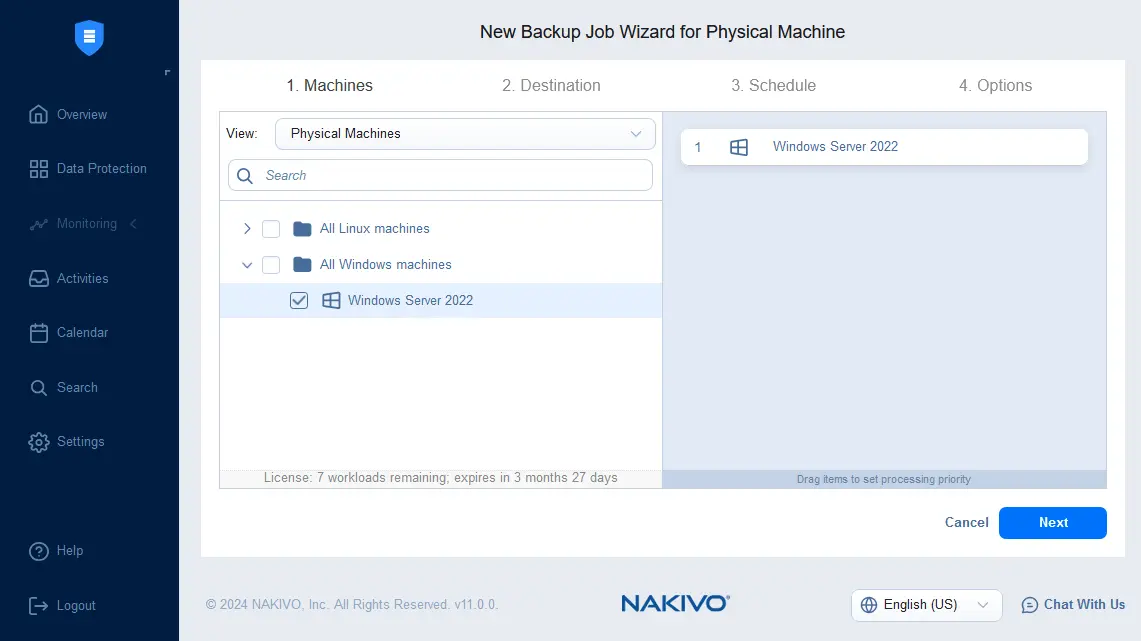Click the All Linux machines folder icon
The height and width of the screenshot is (641, 1141).
tap(302, 229)
